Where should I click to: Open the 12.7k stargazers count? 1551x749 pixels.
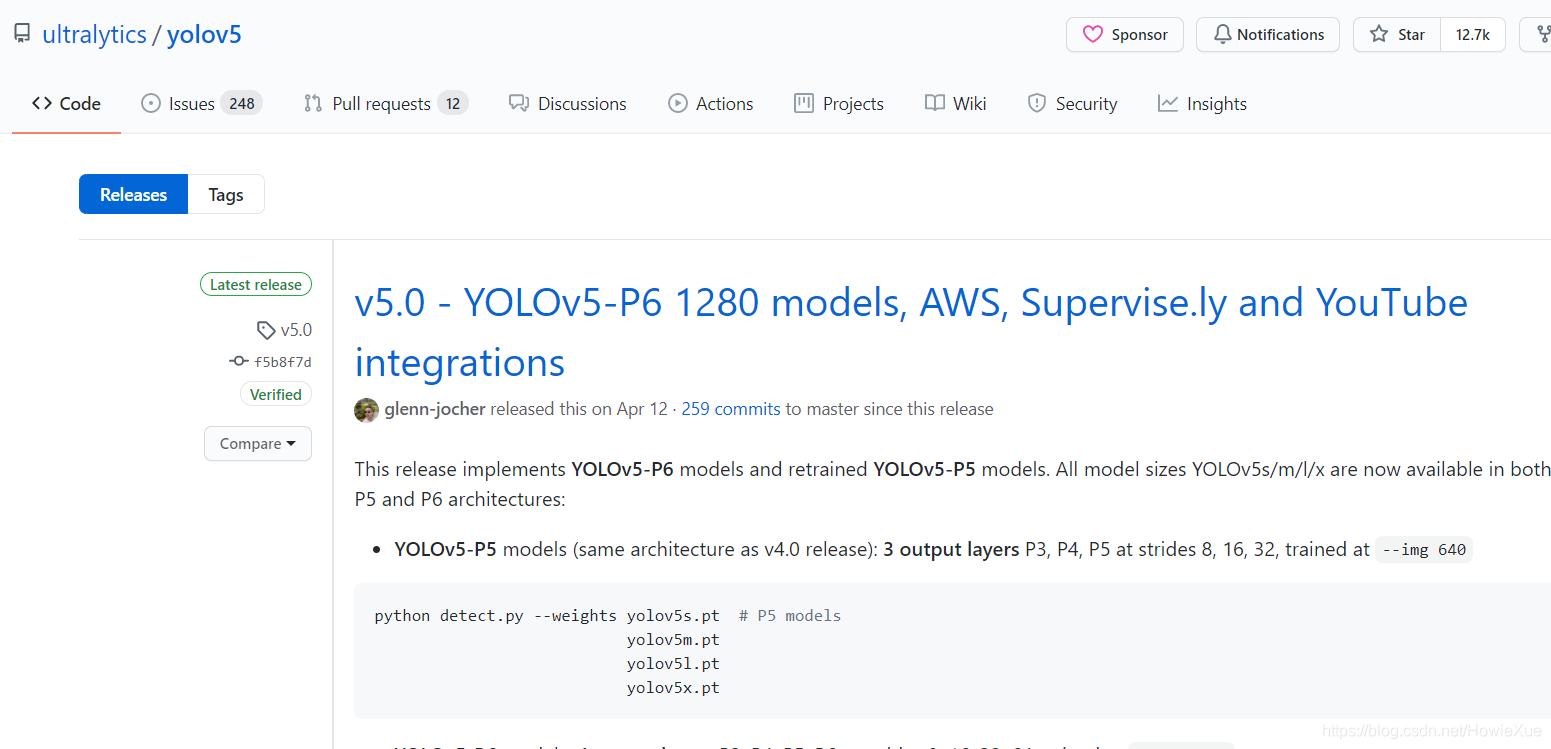point(1472,34)
